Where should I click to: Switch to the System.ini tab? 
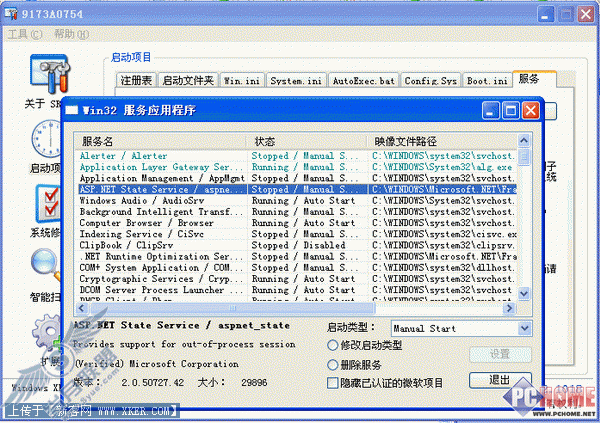[x=296, y=80]
